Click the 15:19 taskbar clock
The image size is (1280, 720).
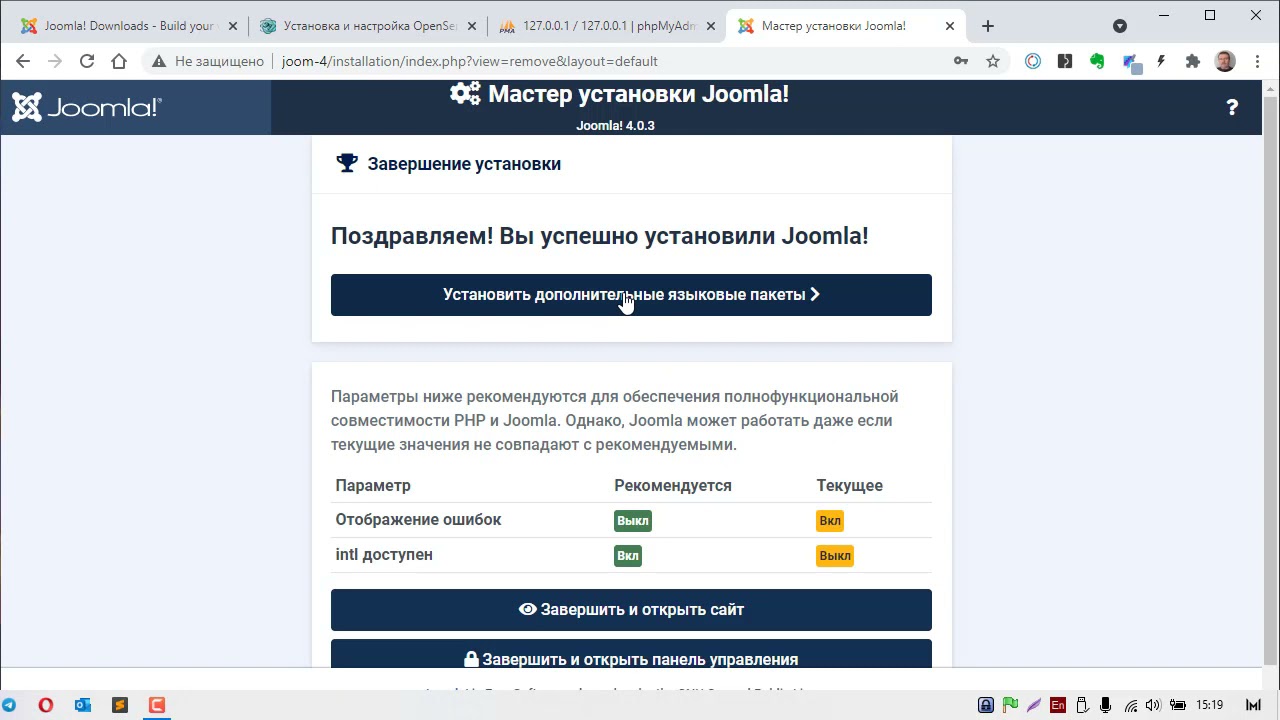(x=1209, y=705)
